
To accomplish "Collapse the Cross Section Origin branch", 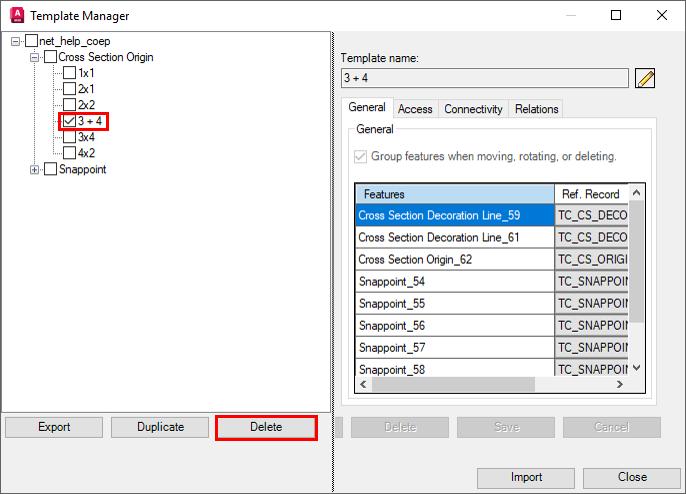I will coord(35,57).
